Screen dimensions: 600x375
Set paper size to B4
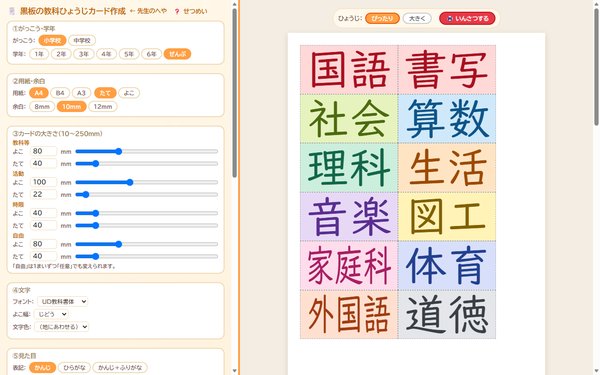(x=60, y=93)
